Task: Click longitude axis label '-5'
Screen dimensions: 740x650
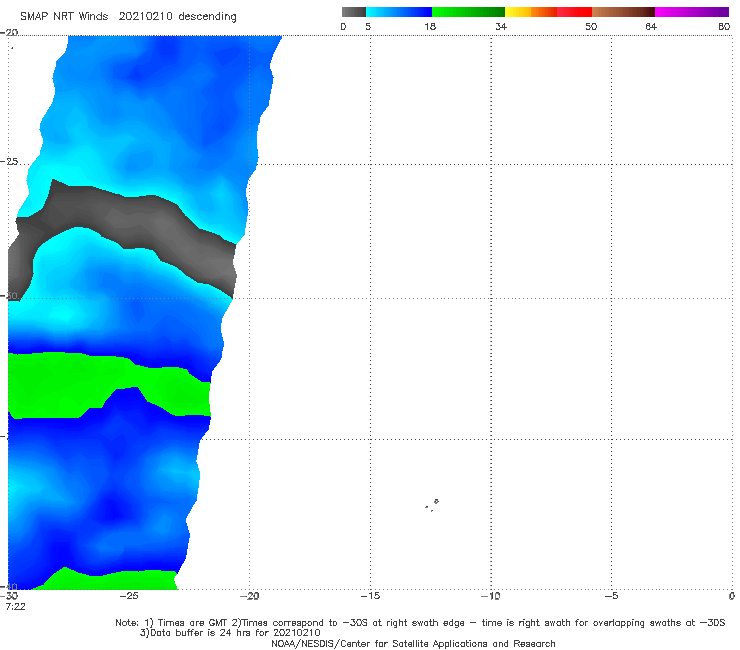Action: pos(611,596)
